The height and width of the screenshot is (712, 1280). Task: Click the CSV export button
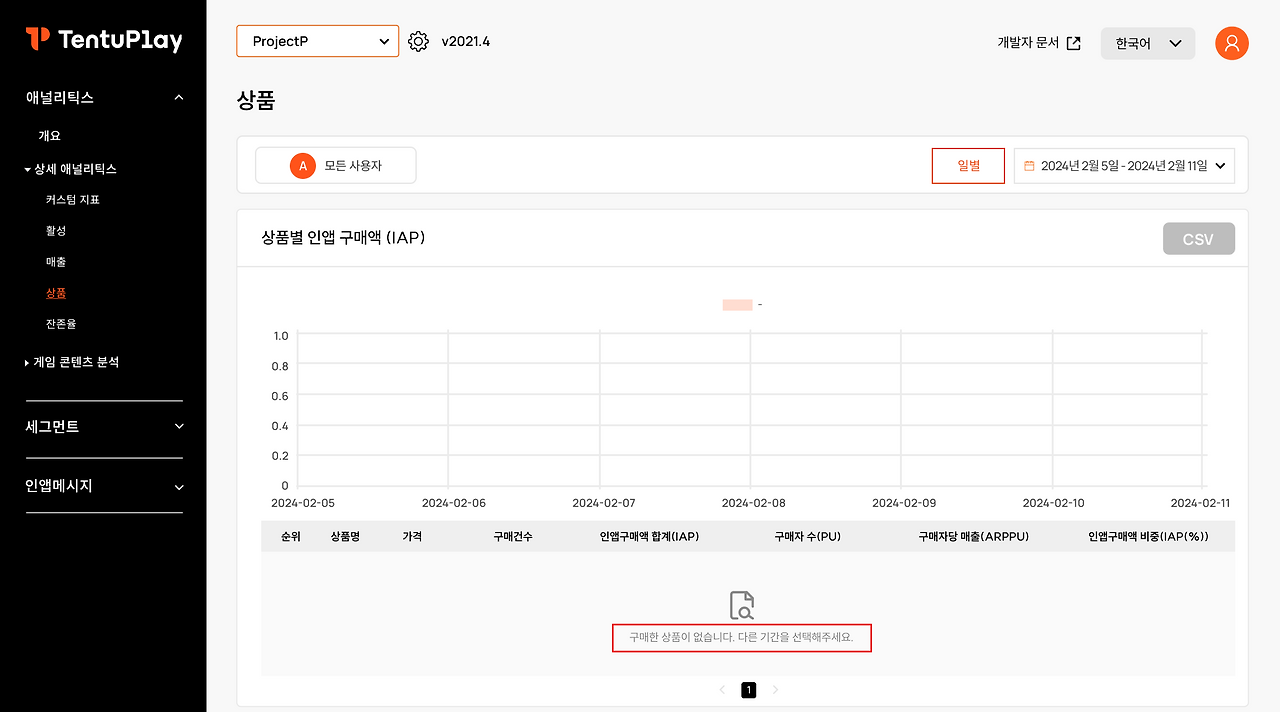pyautogui.click(x=1198, y=238)
